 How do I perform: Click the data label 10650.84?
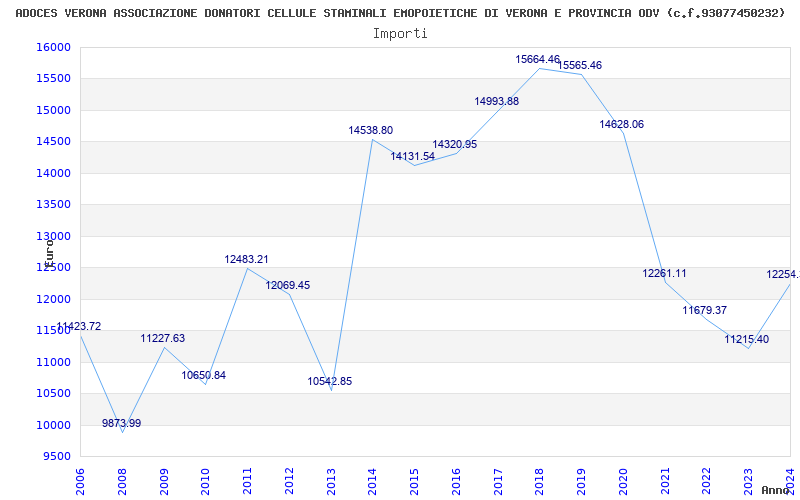204,376
